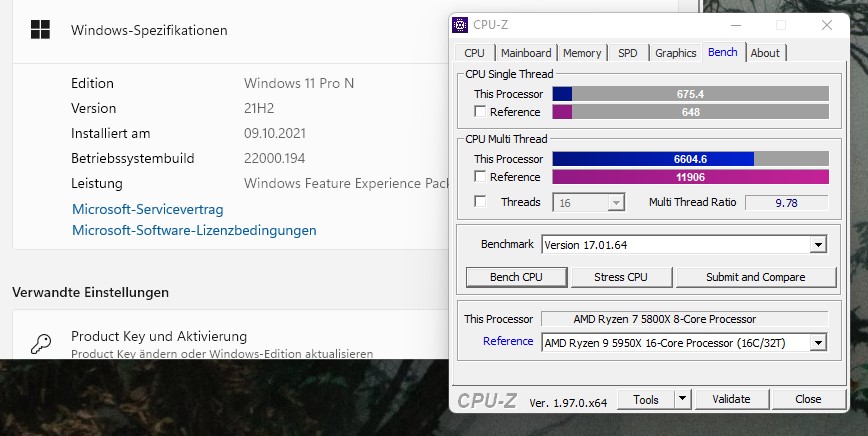Click the Close button at bottom of CPU-Z

pyautogui.click(x=808, y=399)
